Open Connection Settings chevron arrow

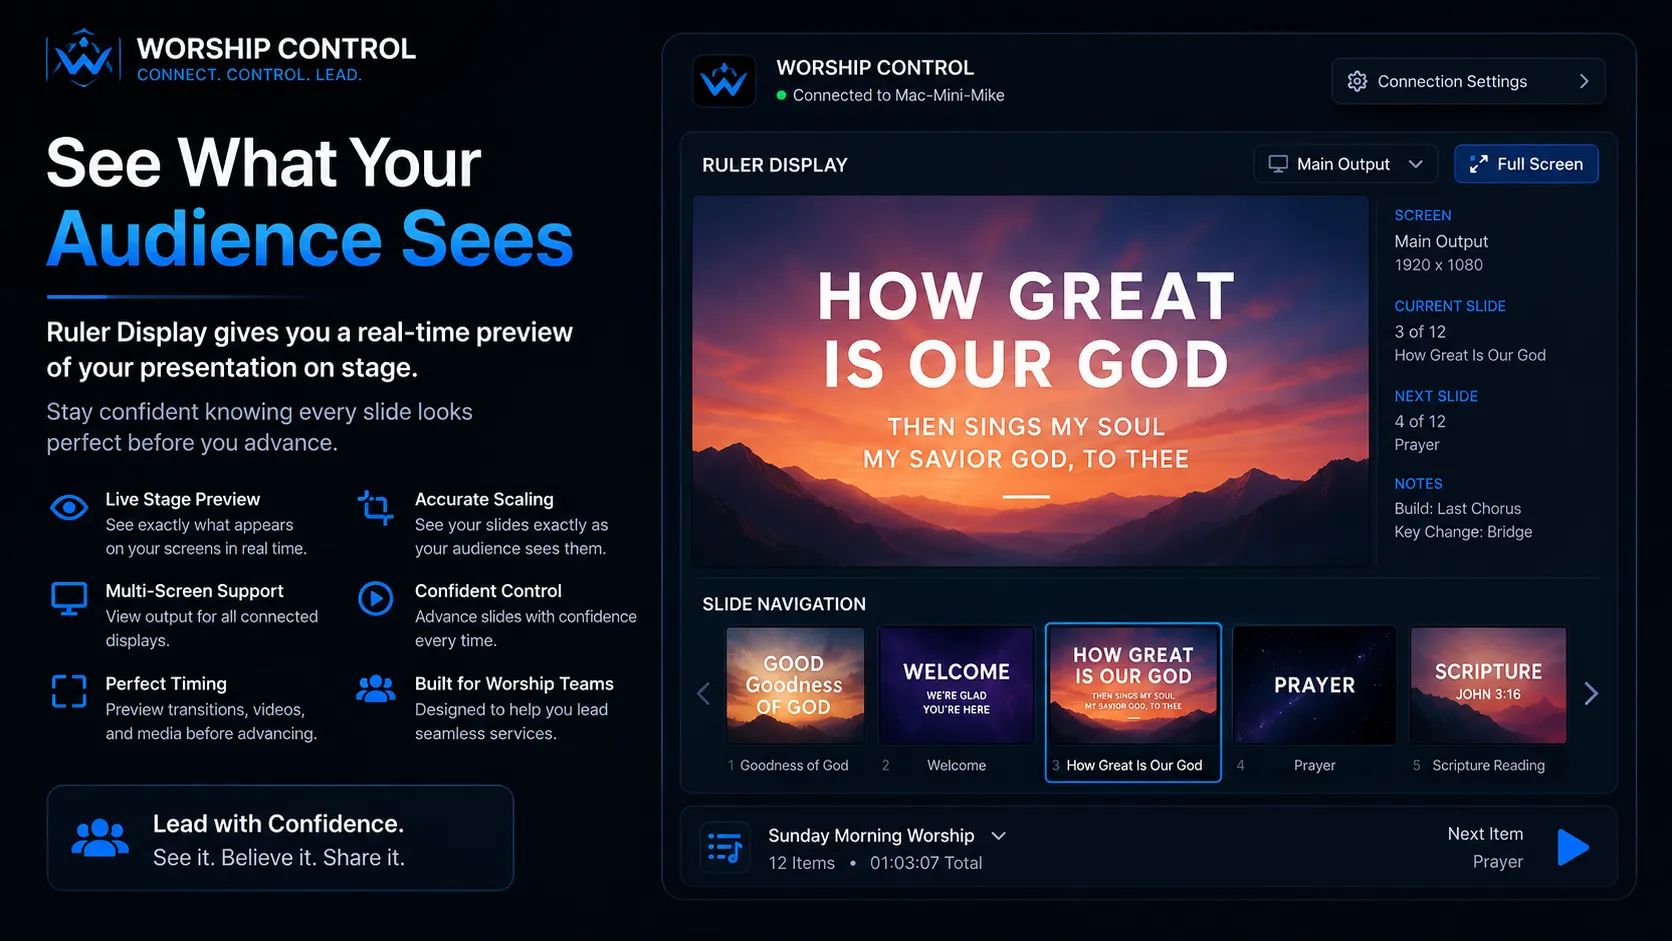1584,81
